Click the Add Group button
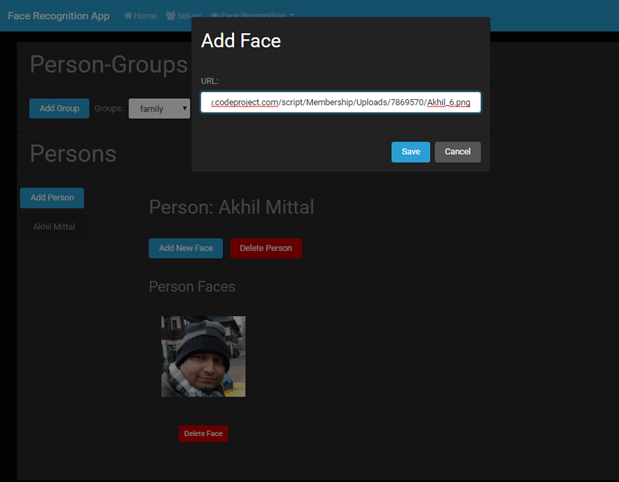 pyautogui.click(x=59, y=108)
